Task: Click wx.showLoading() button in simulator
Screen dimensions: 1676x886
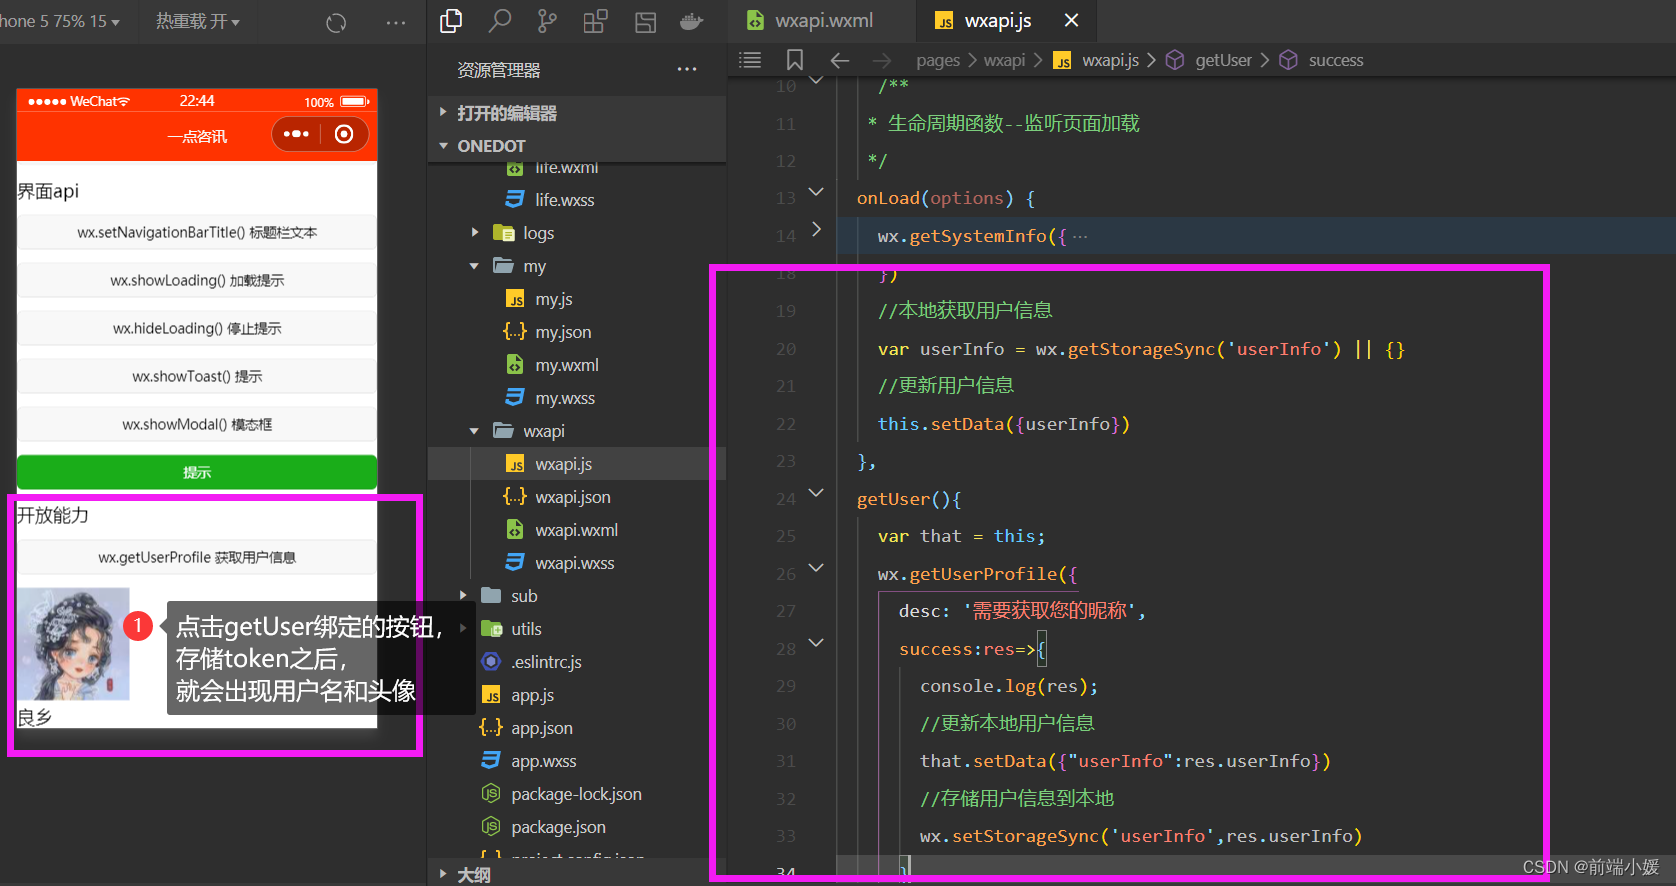Action: (x=197, y=280)
